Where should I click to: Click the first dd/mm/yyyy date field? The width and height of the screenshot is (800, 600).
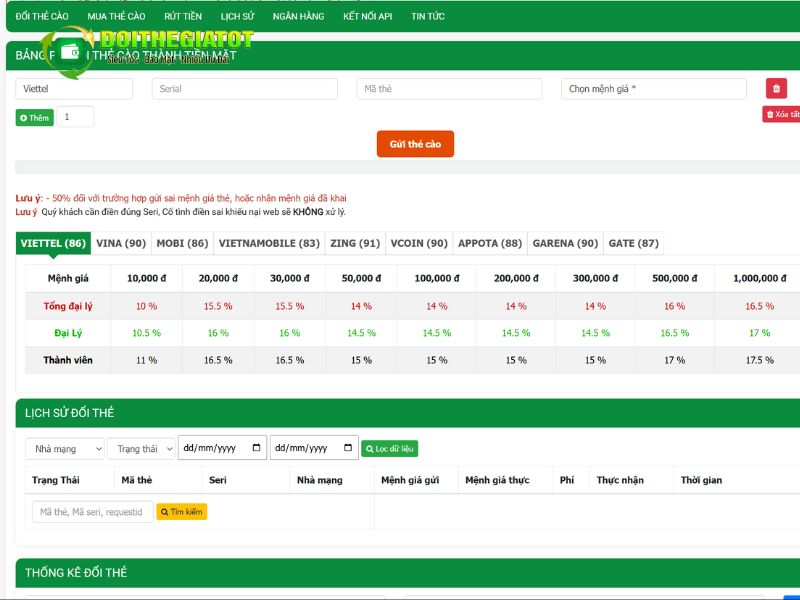[222, 448]
